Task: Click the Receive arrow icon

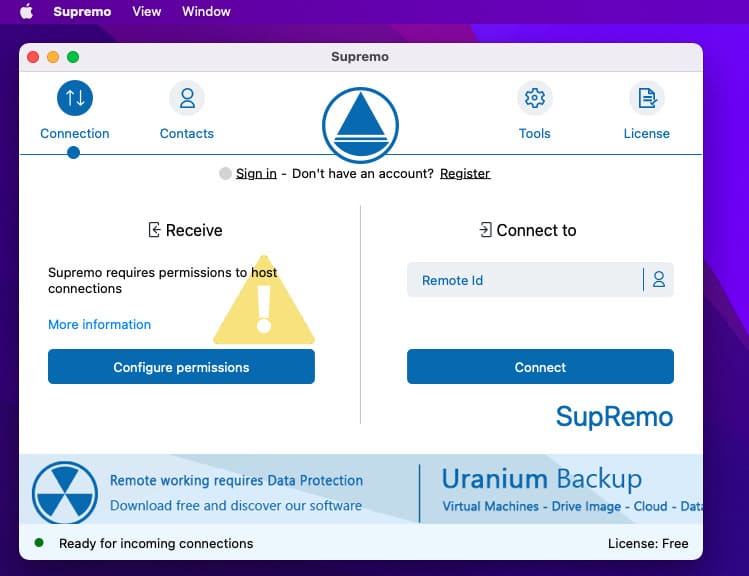Action: pos(154,230)
